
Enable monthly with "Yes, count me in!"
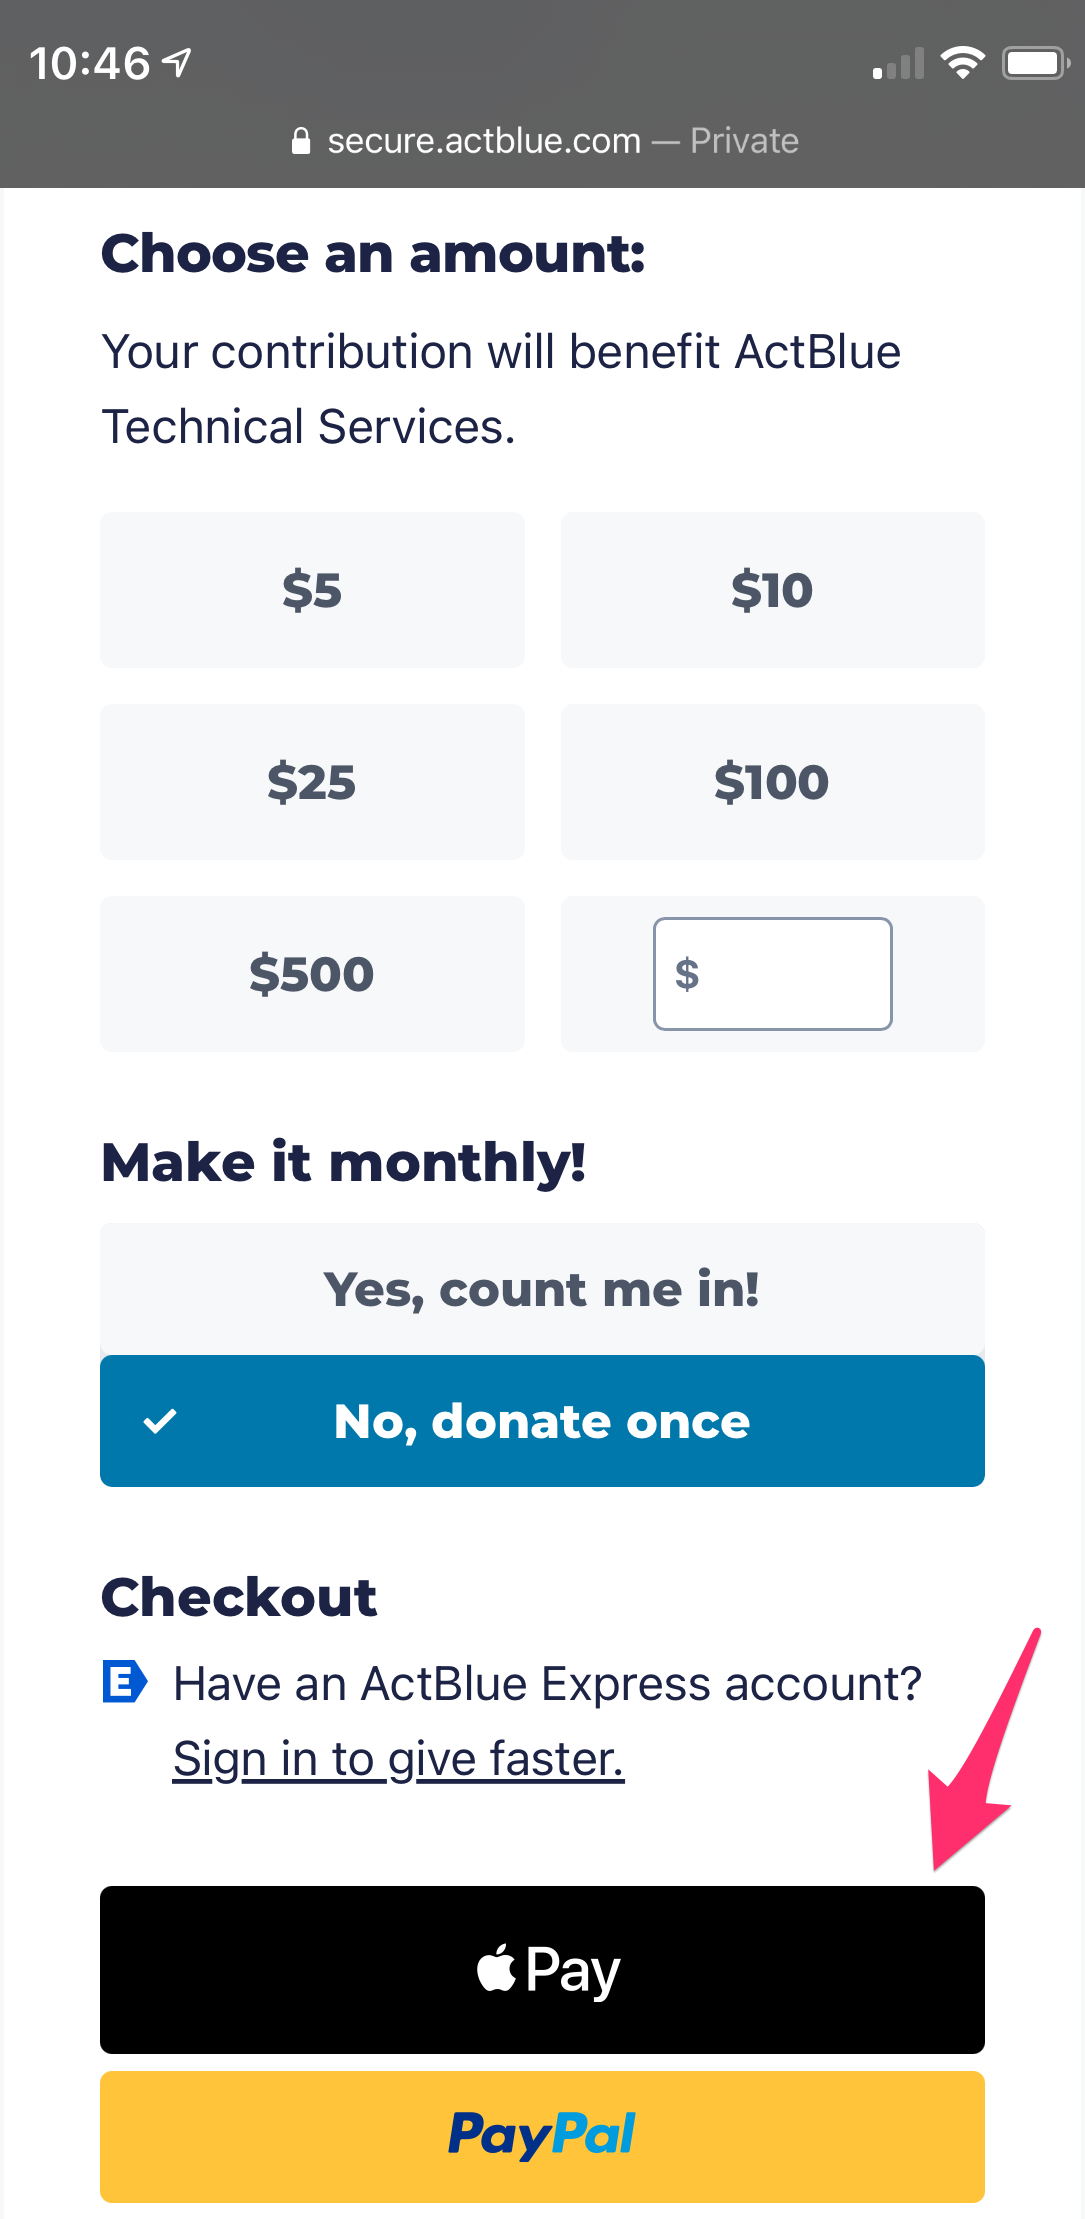click(542, 1289)
